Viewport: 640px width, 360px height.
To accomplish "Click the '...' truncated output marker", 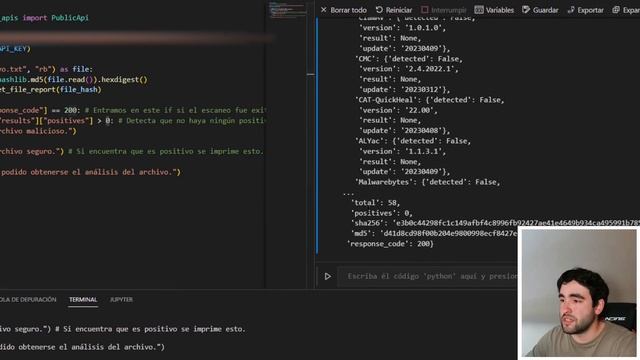I will [348, 193].
